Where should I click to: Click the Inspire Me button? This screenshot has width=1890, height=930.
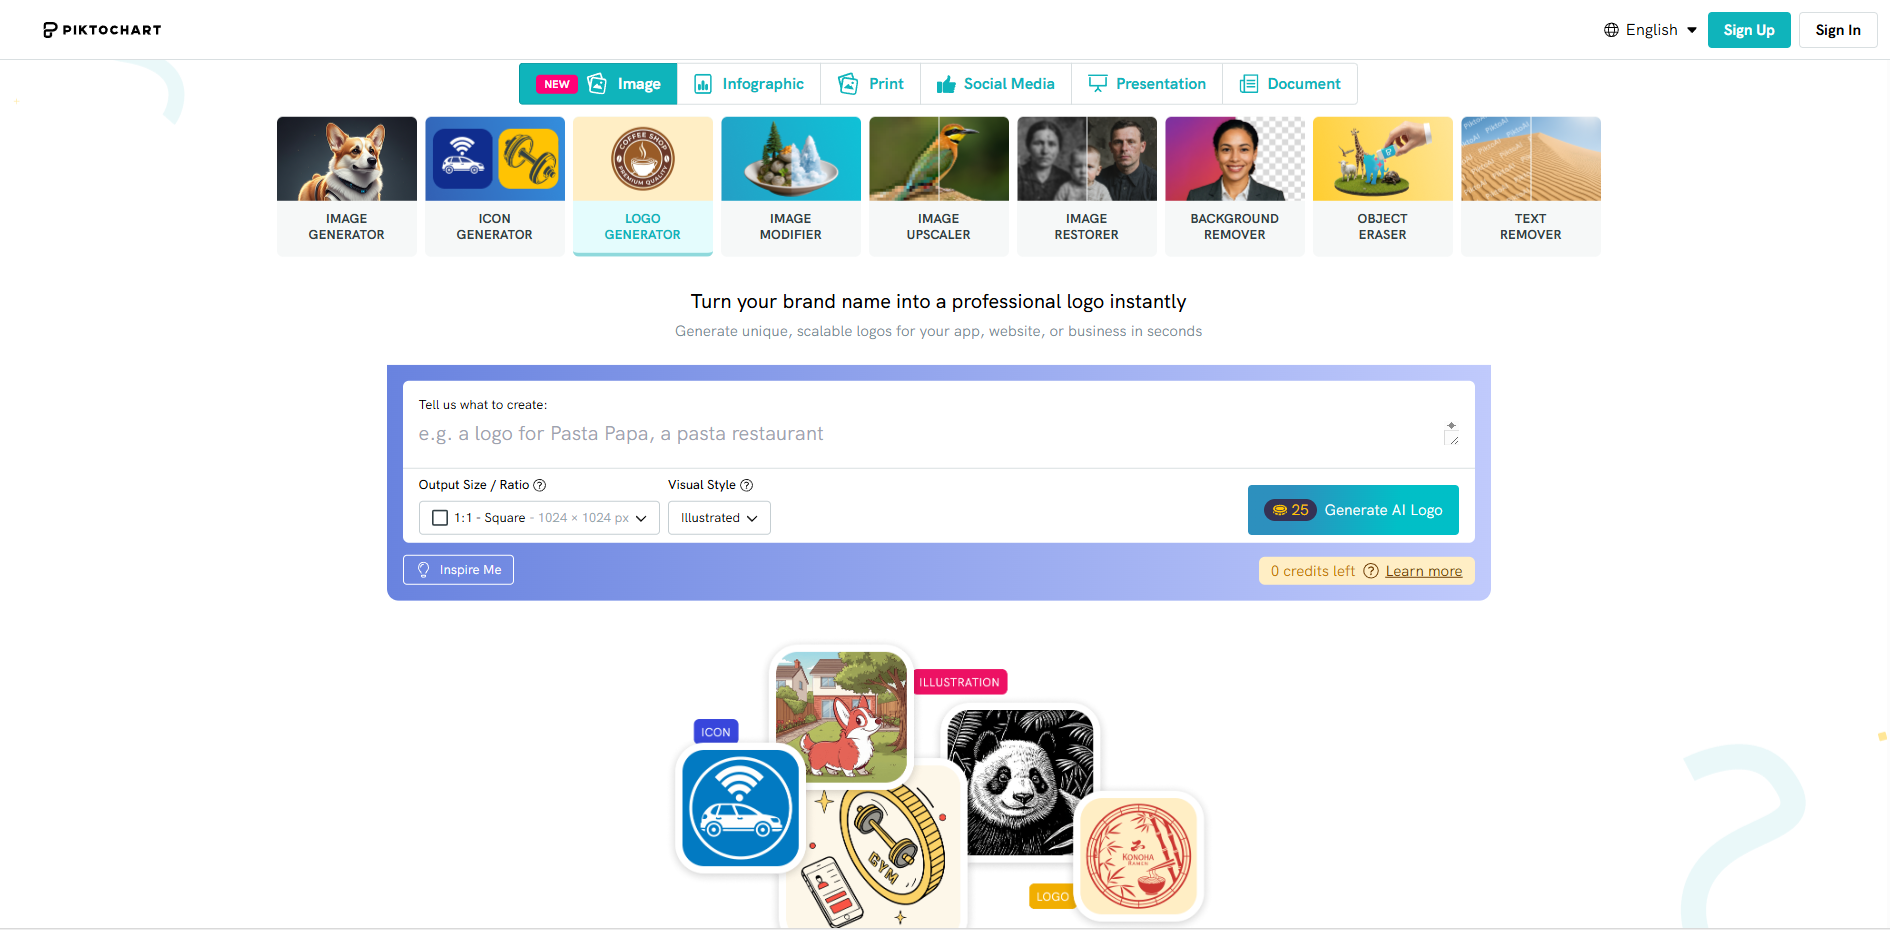458,570
